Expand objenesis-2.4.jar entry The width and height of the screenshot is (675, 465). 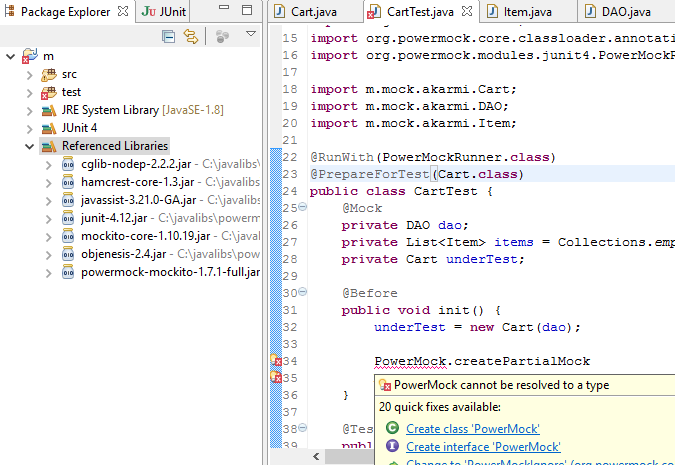click(x=49, y=255)
